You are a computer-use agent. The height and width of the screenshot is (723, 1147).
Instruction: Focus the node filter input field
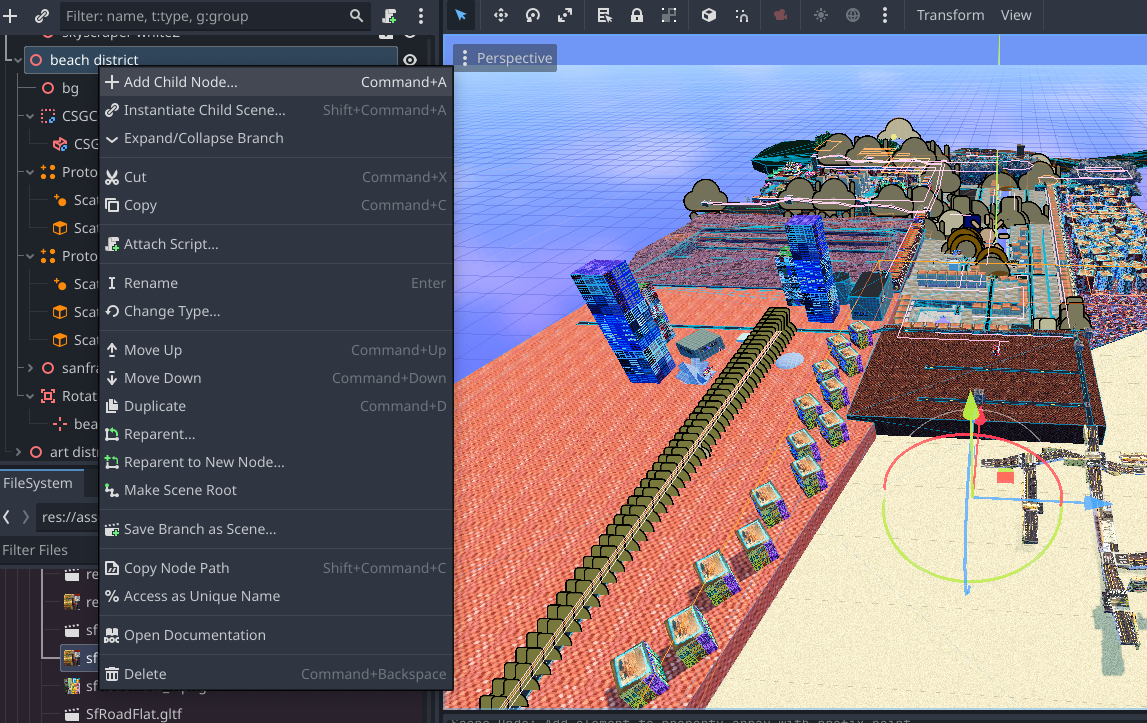(214, 15)
